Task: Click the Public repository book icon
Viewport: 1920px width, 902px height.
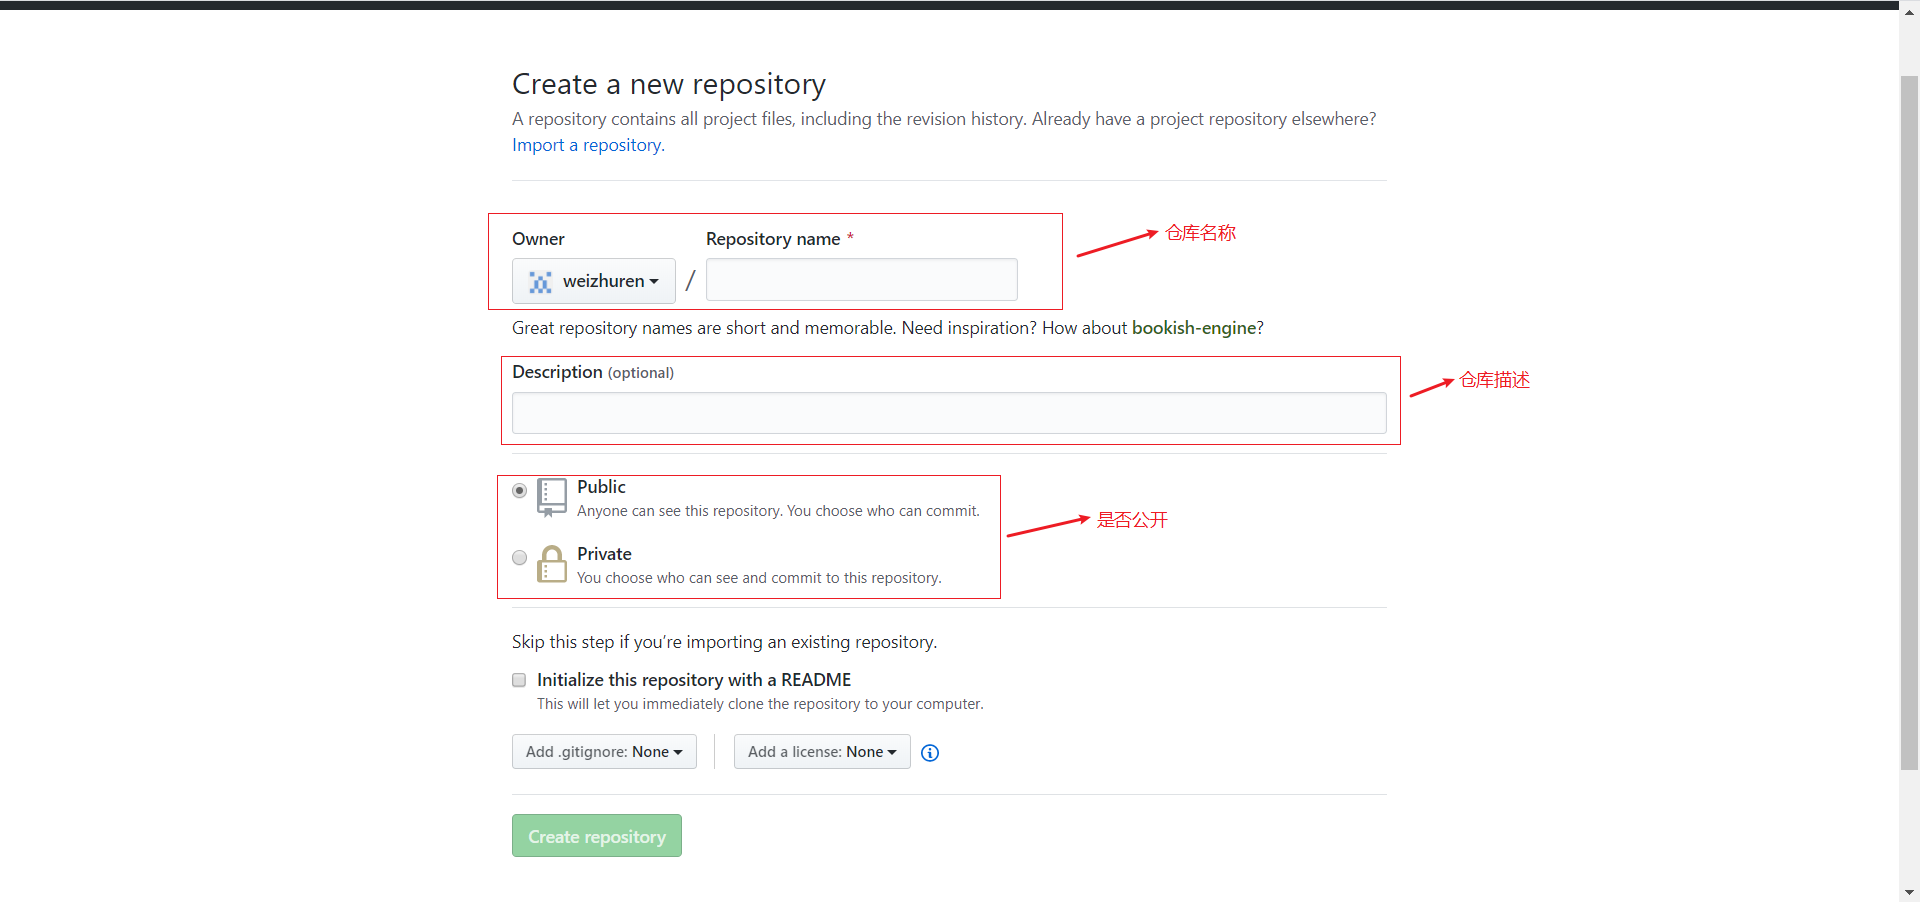Action: [551, 497]
